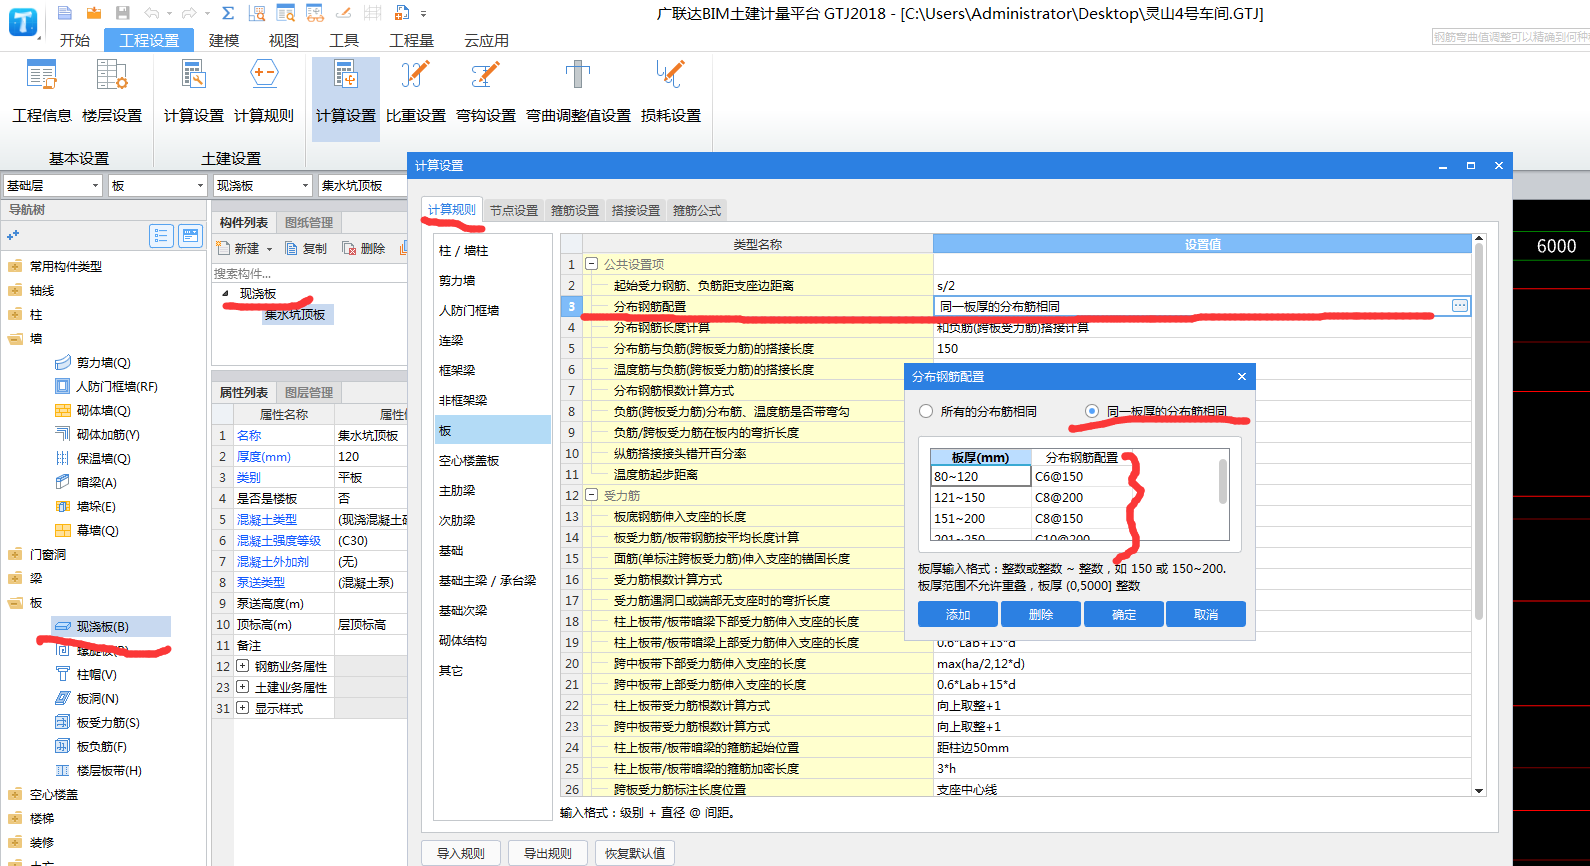The image size is (1590, 866).
Task: Click the 搜索构件 search field
Action: point(309,273)
